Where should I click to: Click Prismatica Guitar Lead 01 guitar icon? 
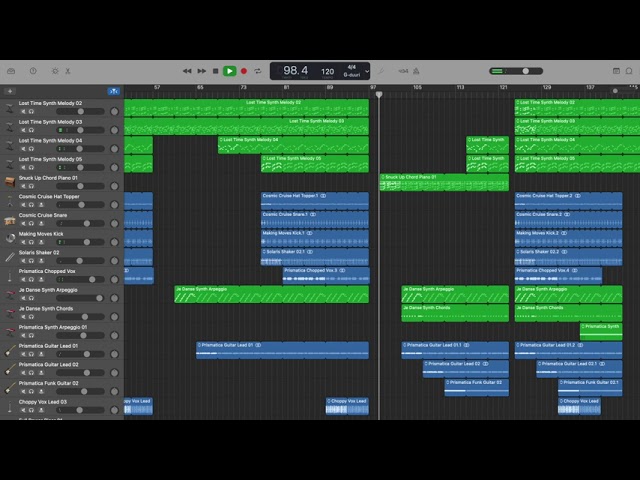coord(10,350)
